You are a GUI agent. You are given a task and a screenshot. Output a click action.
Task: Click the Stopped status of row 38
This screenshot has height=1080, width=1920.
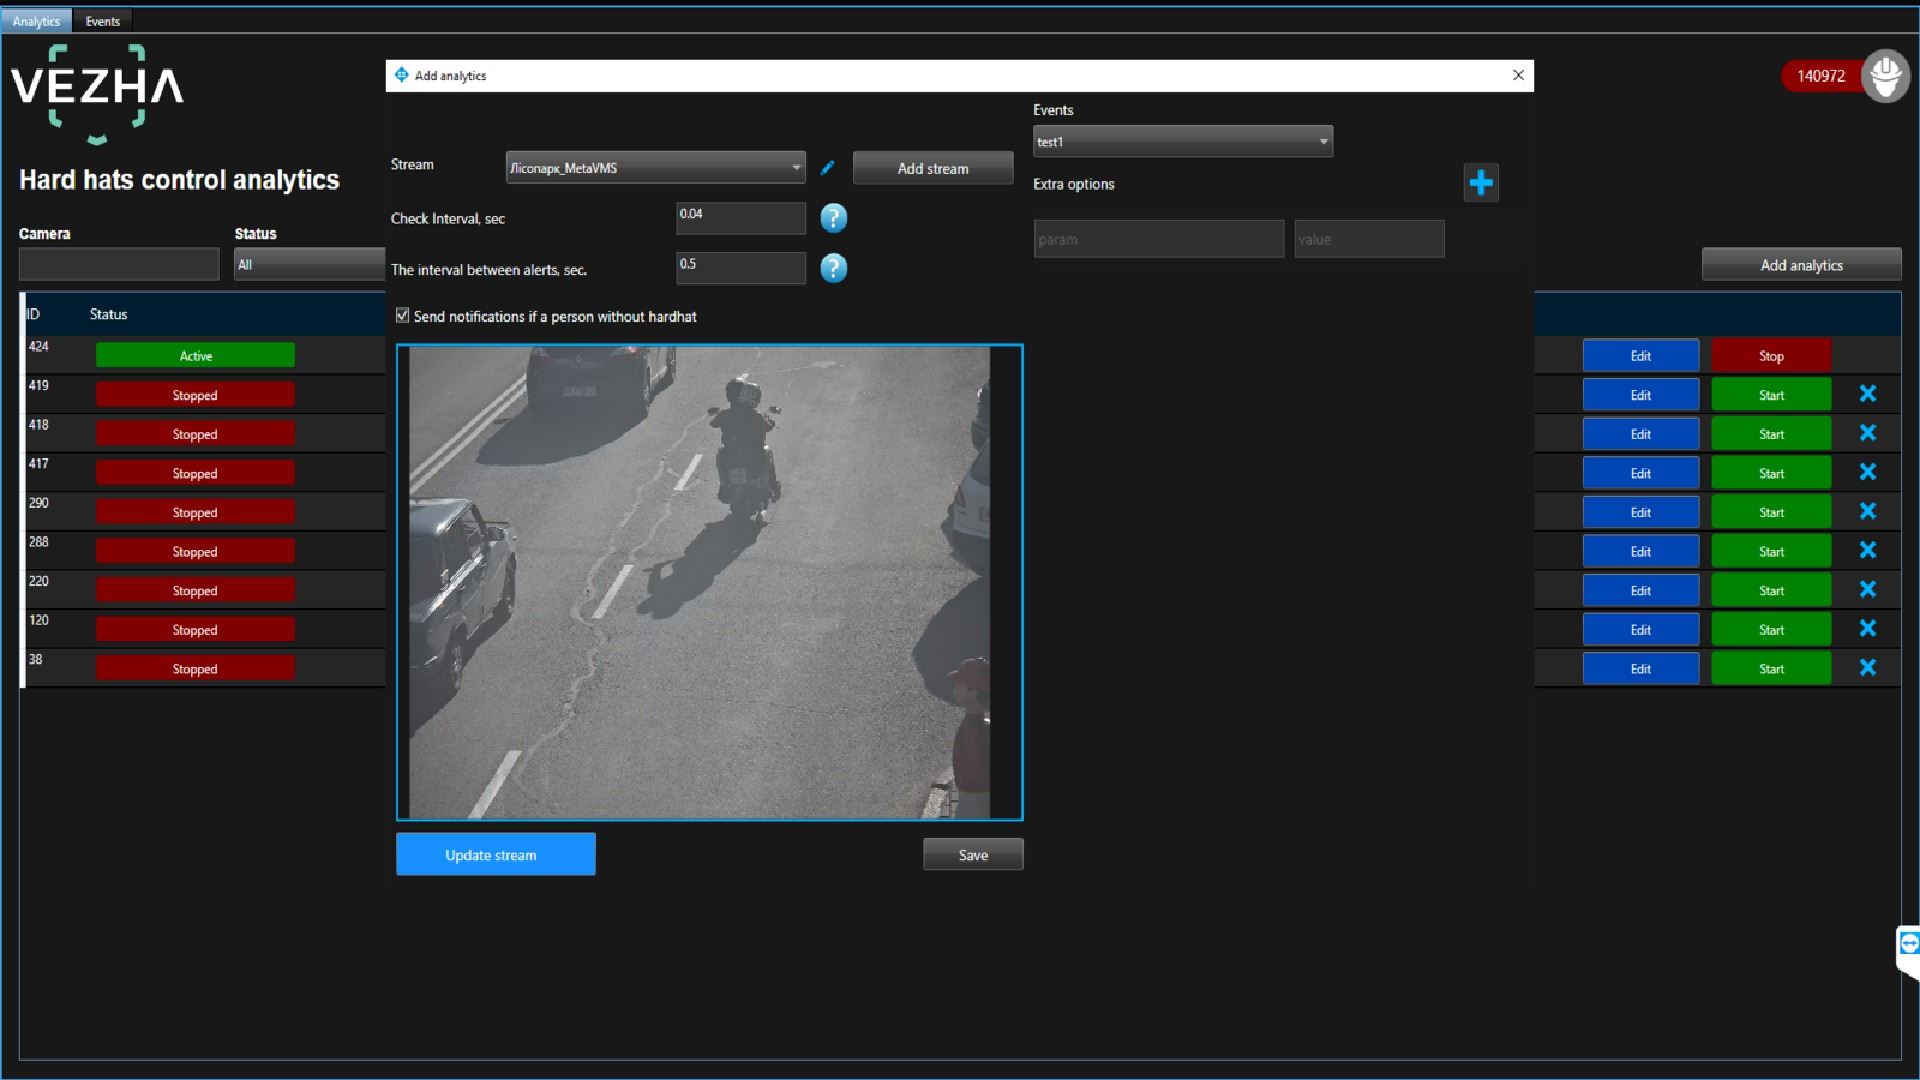coord(195,669)
